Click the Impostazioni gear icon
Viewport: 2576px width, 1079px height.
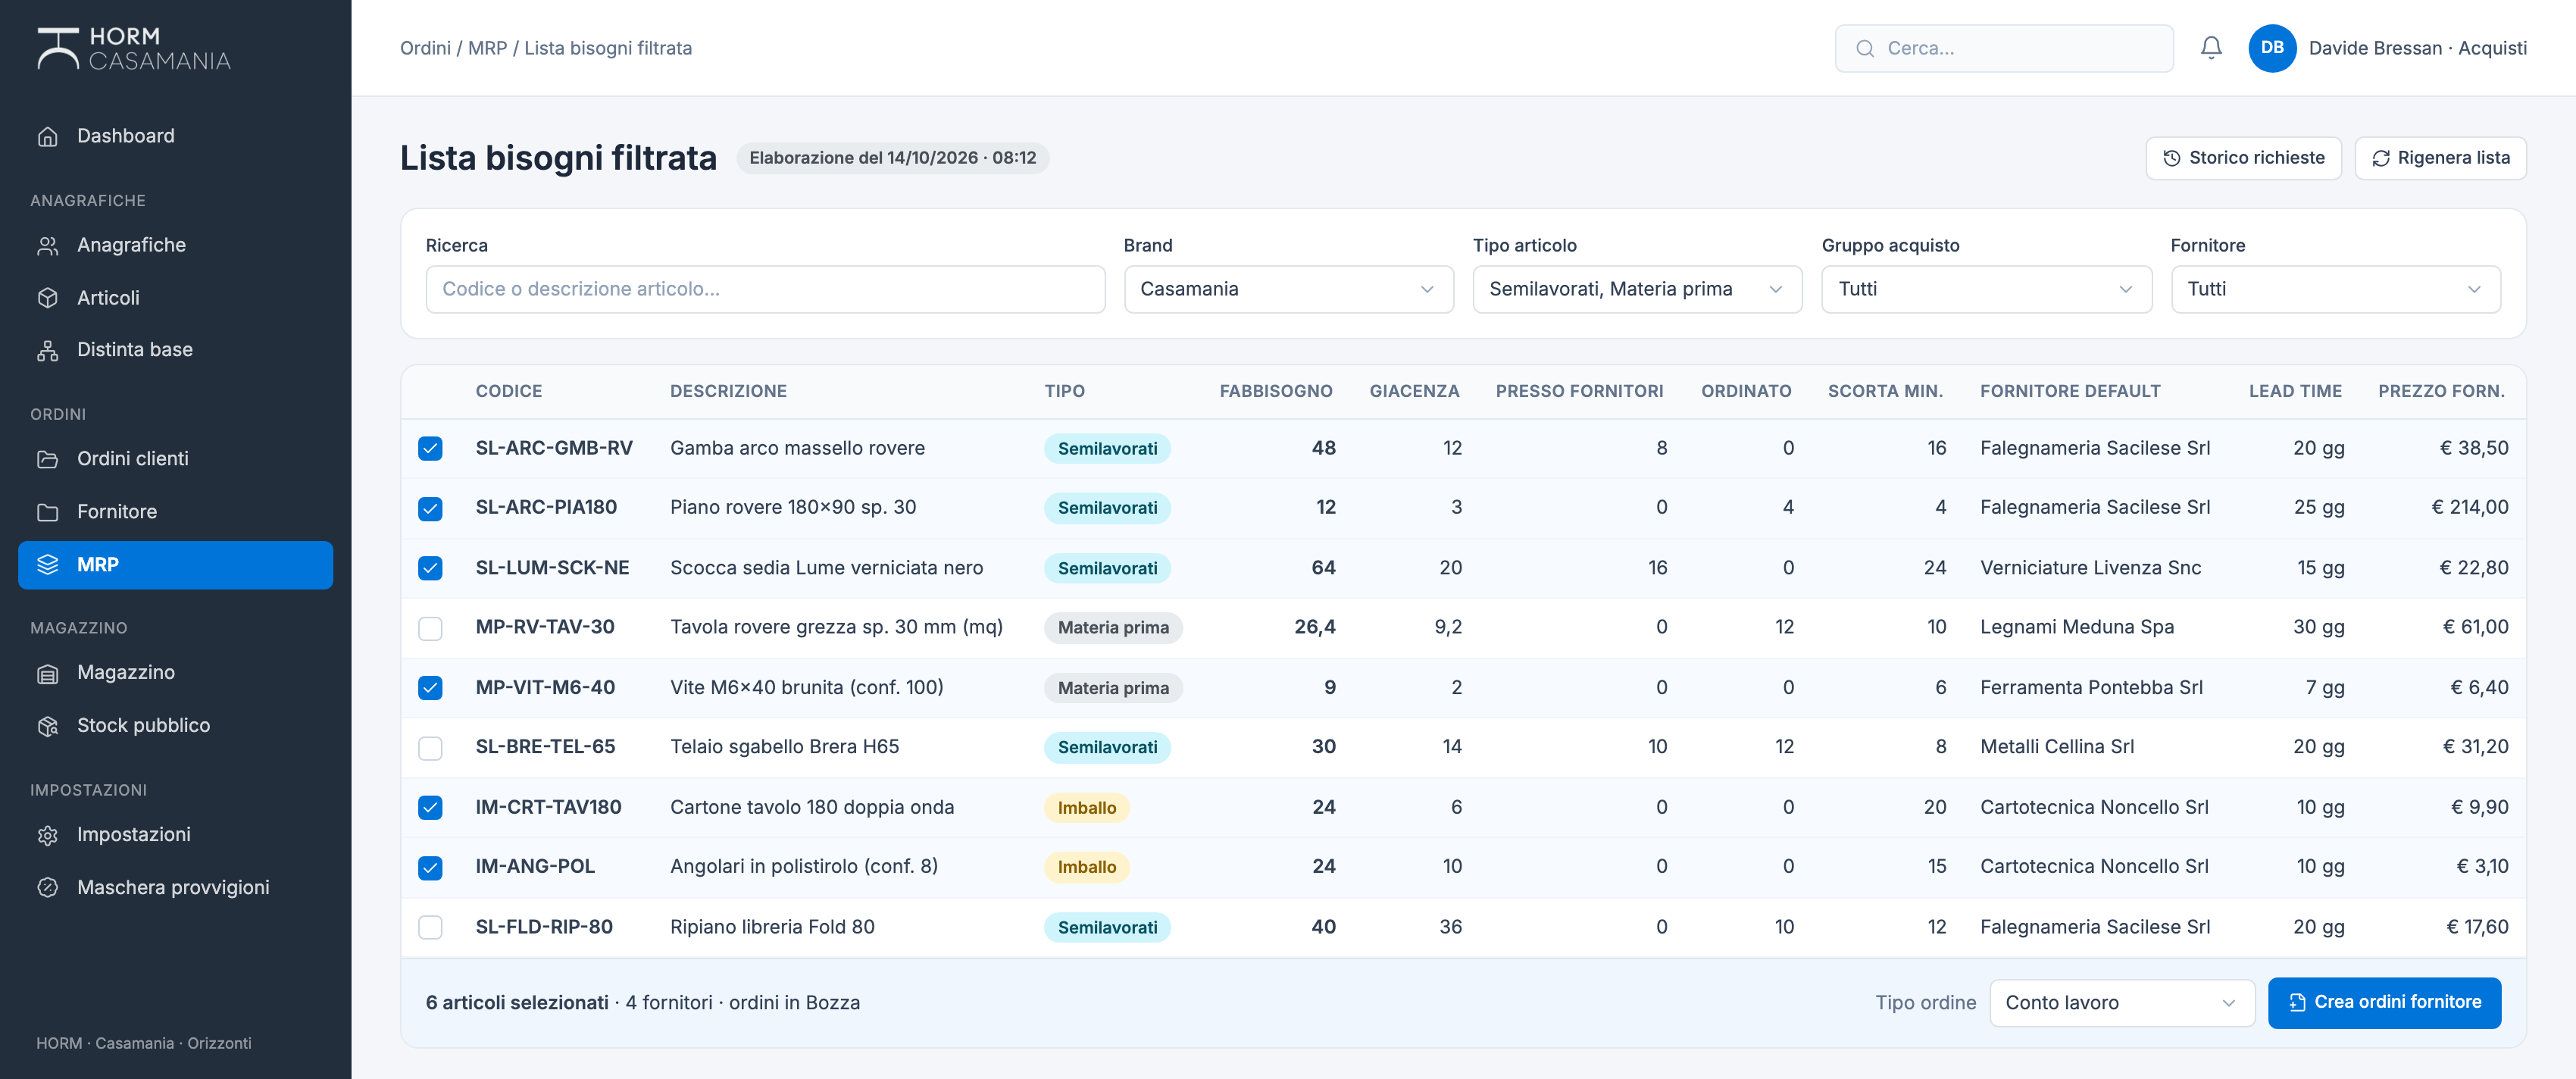[x=48, y=835]
